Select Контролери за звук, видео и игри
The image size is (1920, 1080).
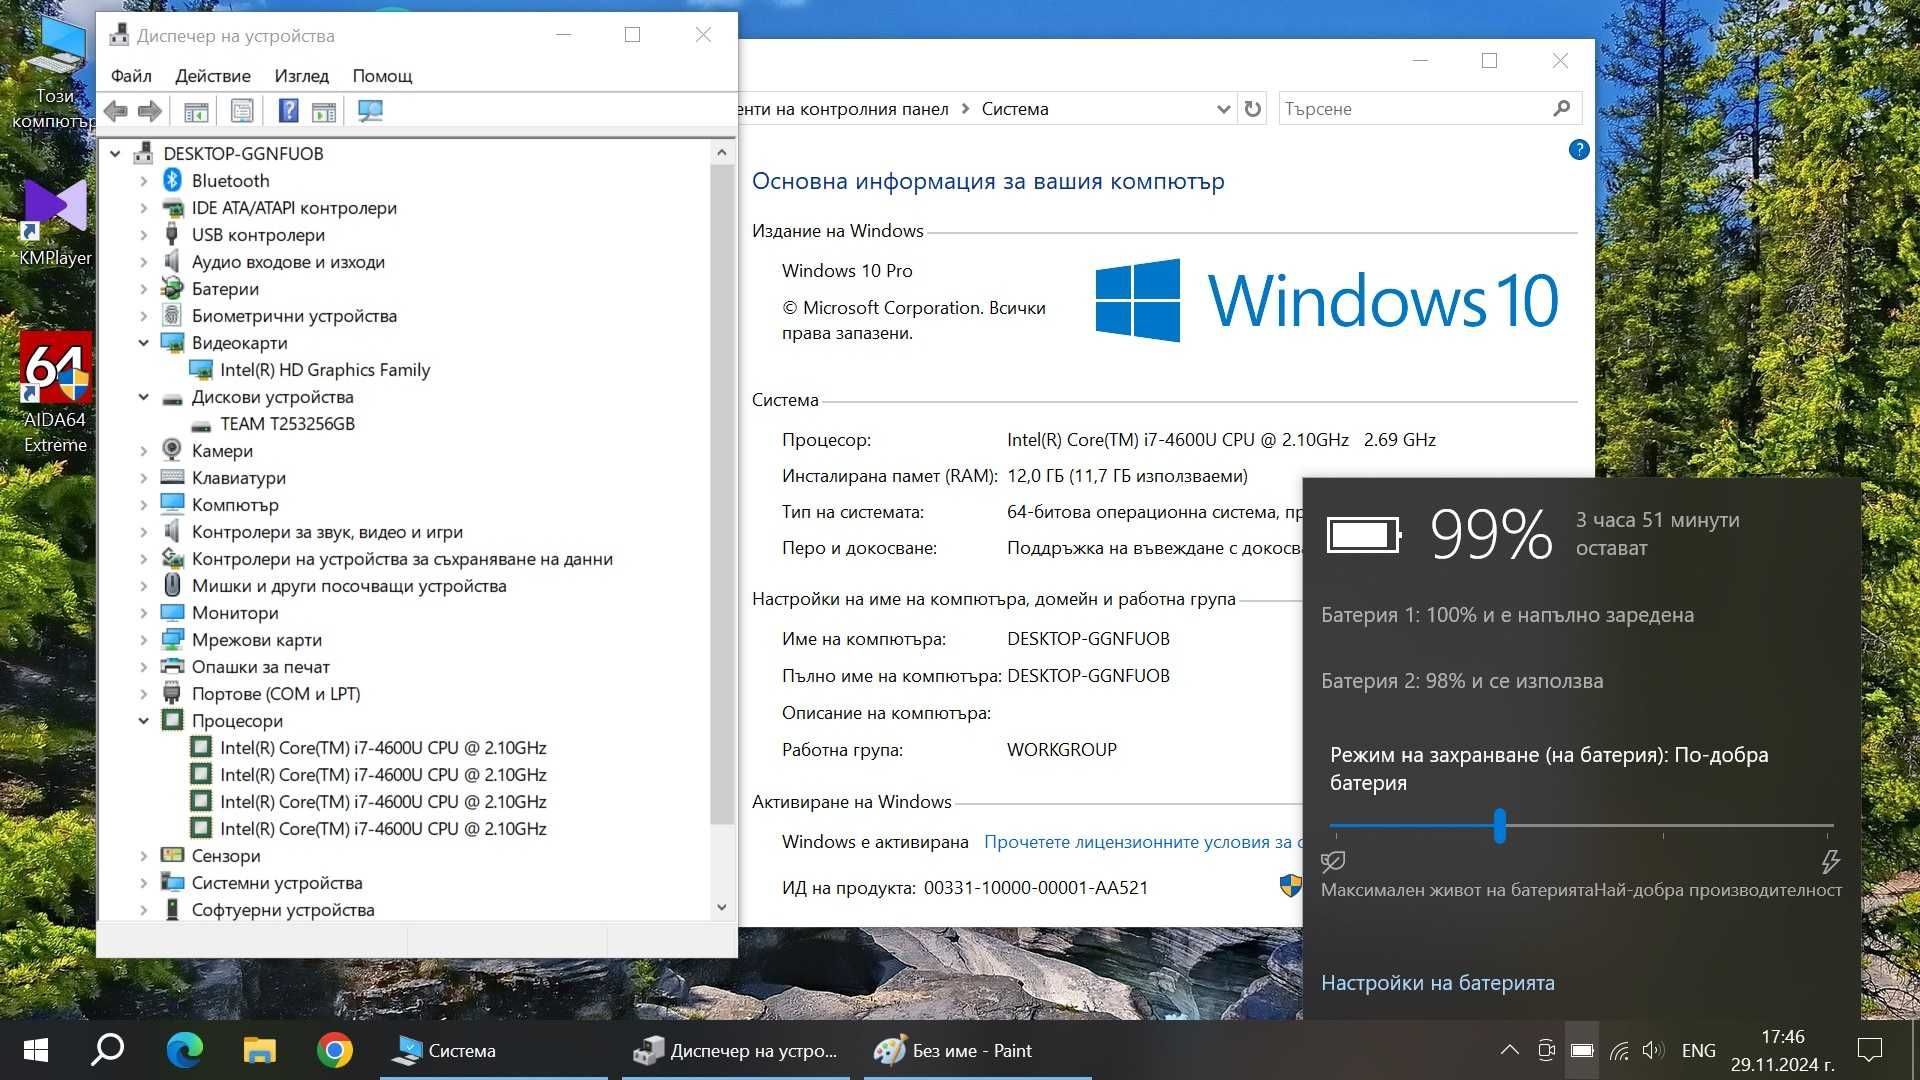point(327,532)
